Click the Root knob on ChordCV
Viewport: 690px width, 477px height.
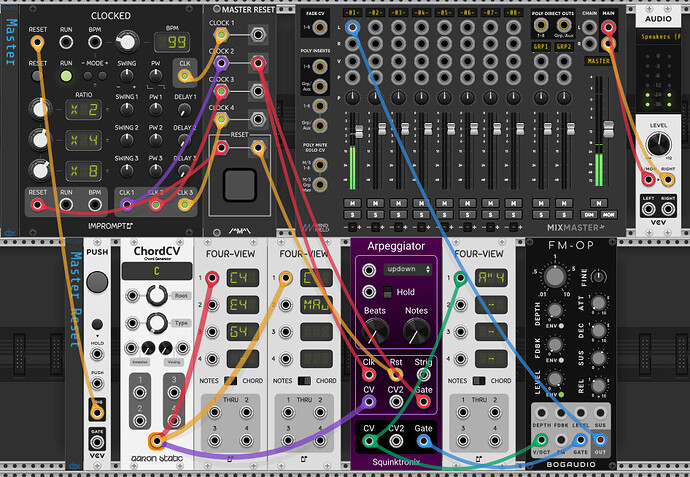coord(157,296)
